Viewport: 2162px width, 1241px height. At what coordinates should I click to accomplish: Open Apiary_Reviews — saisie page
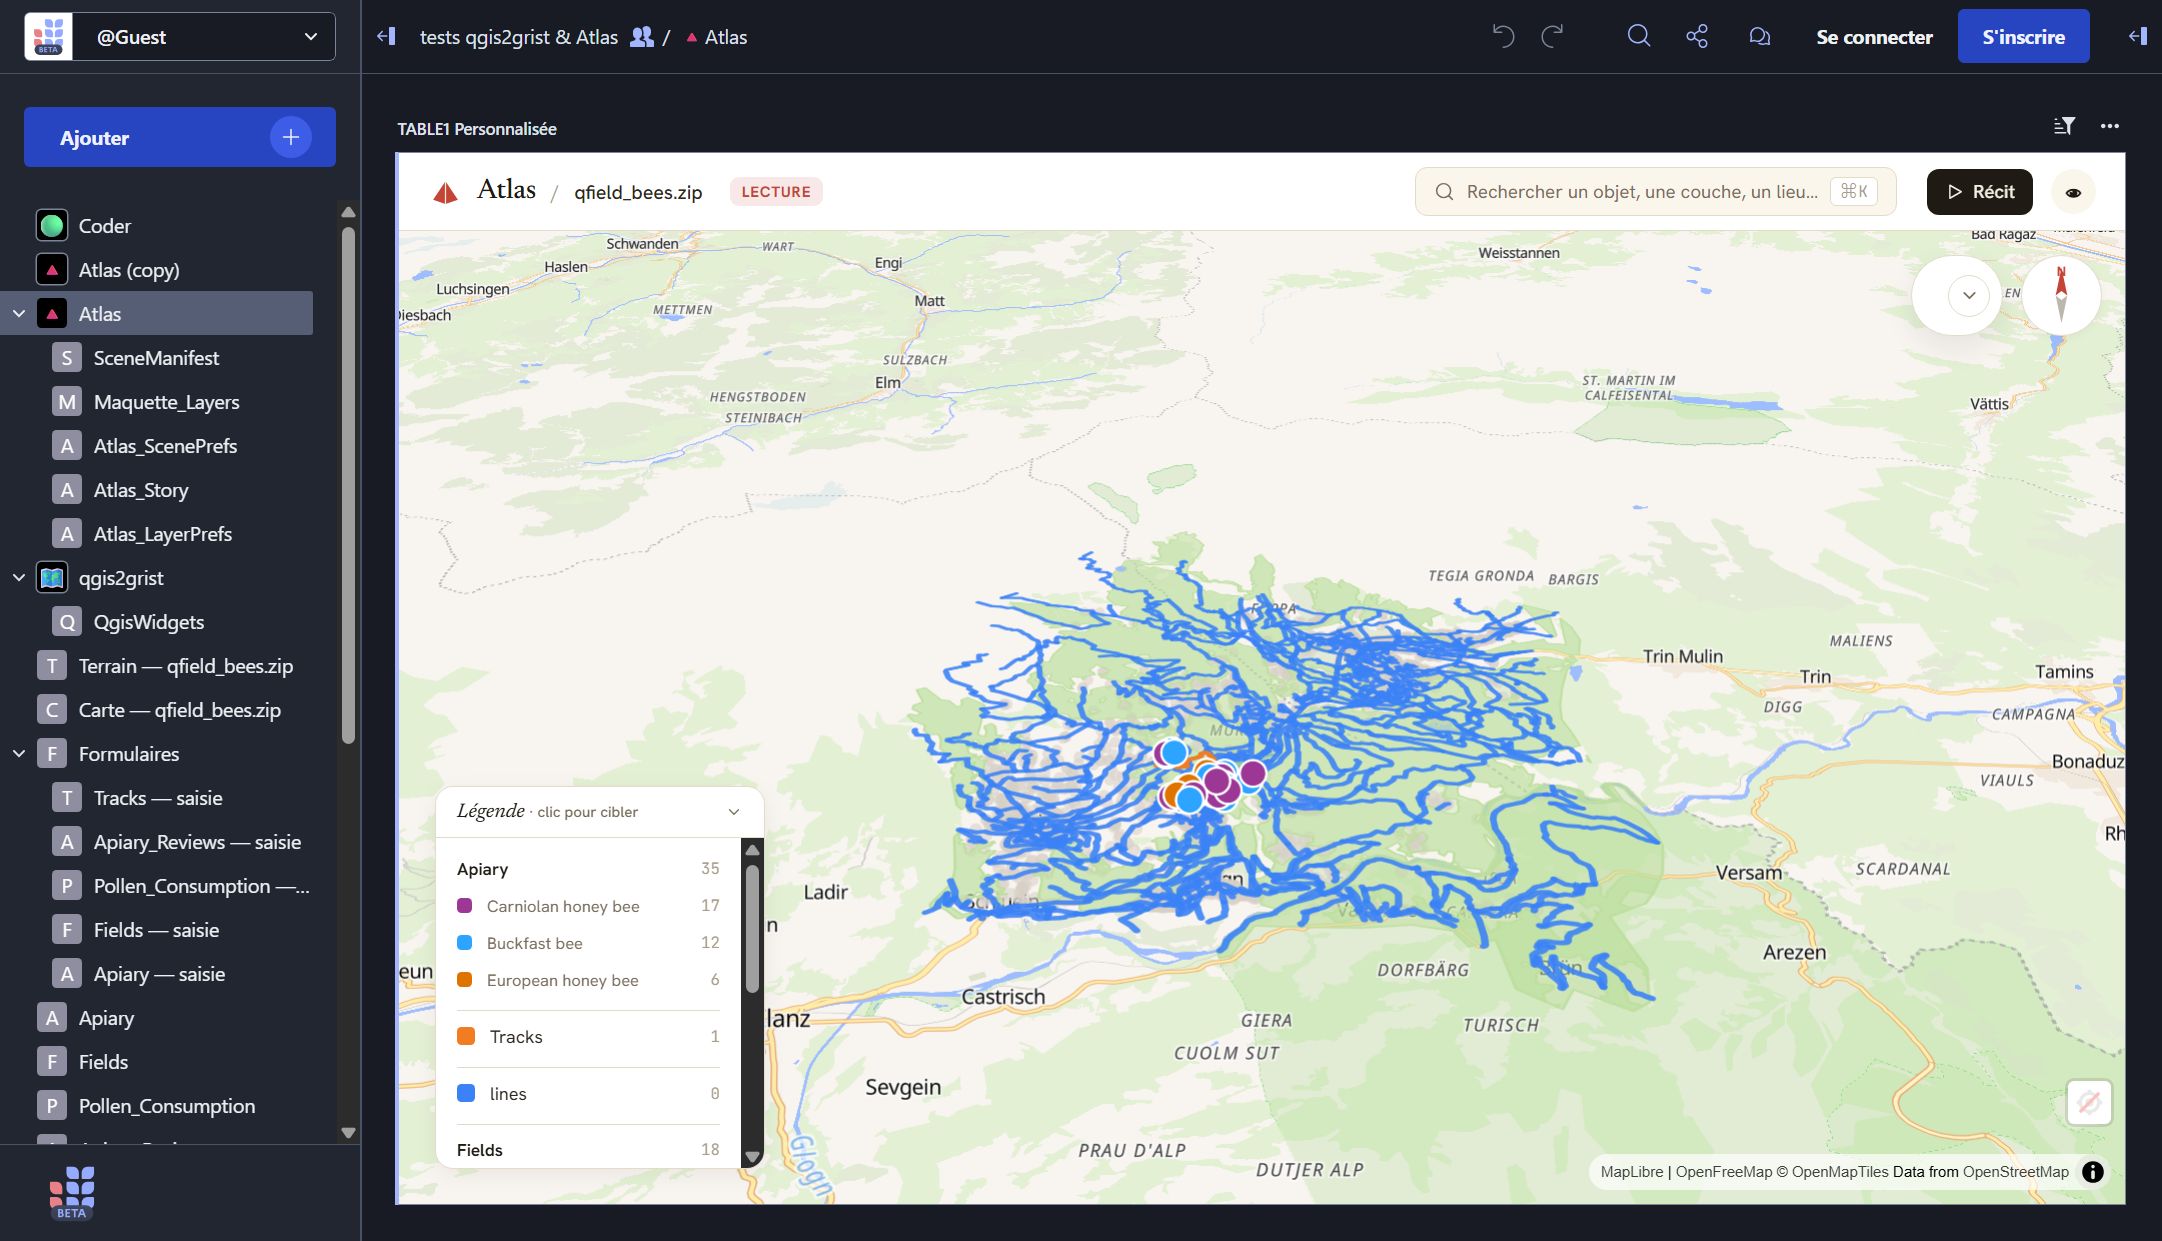pos(197,842)
